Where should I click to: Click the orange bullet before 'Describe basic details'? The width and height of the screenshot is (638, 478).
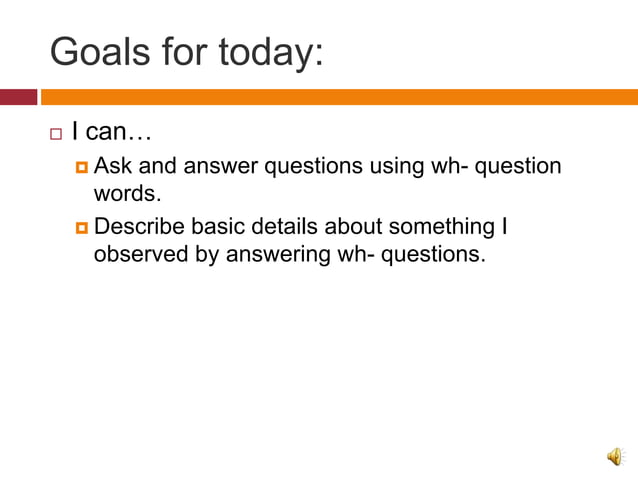point(82,228)
